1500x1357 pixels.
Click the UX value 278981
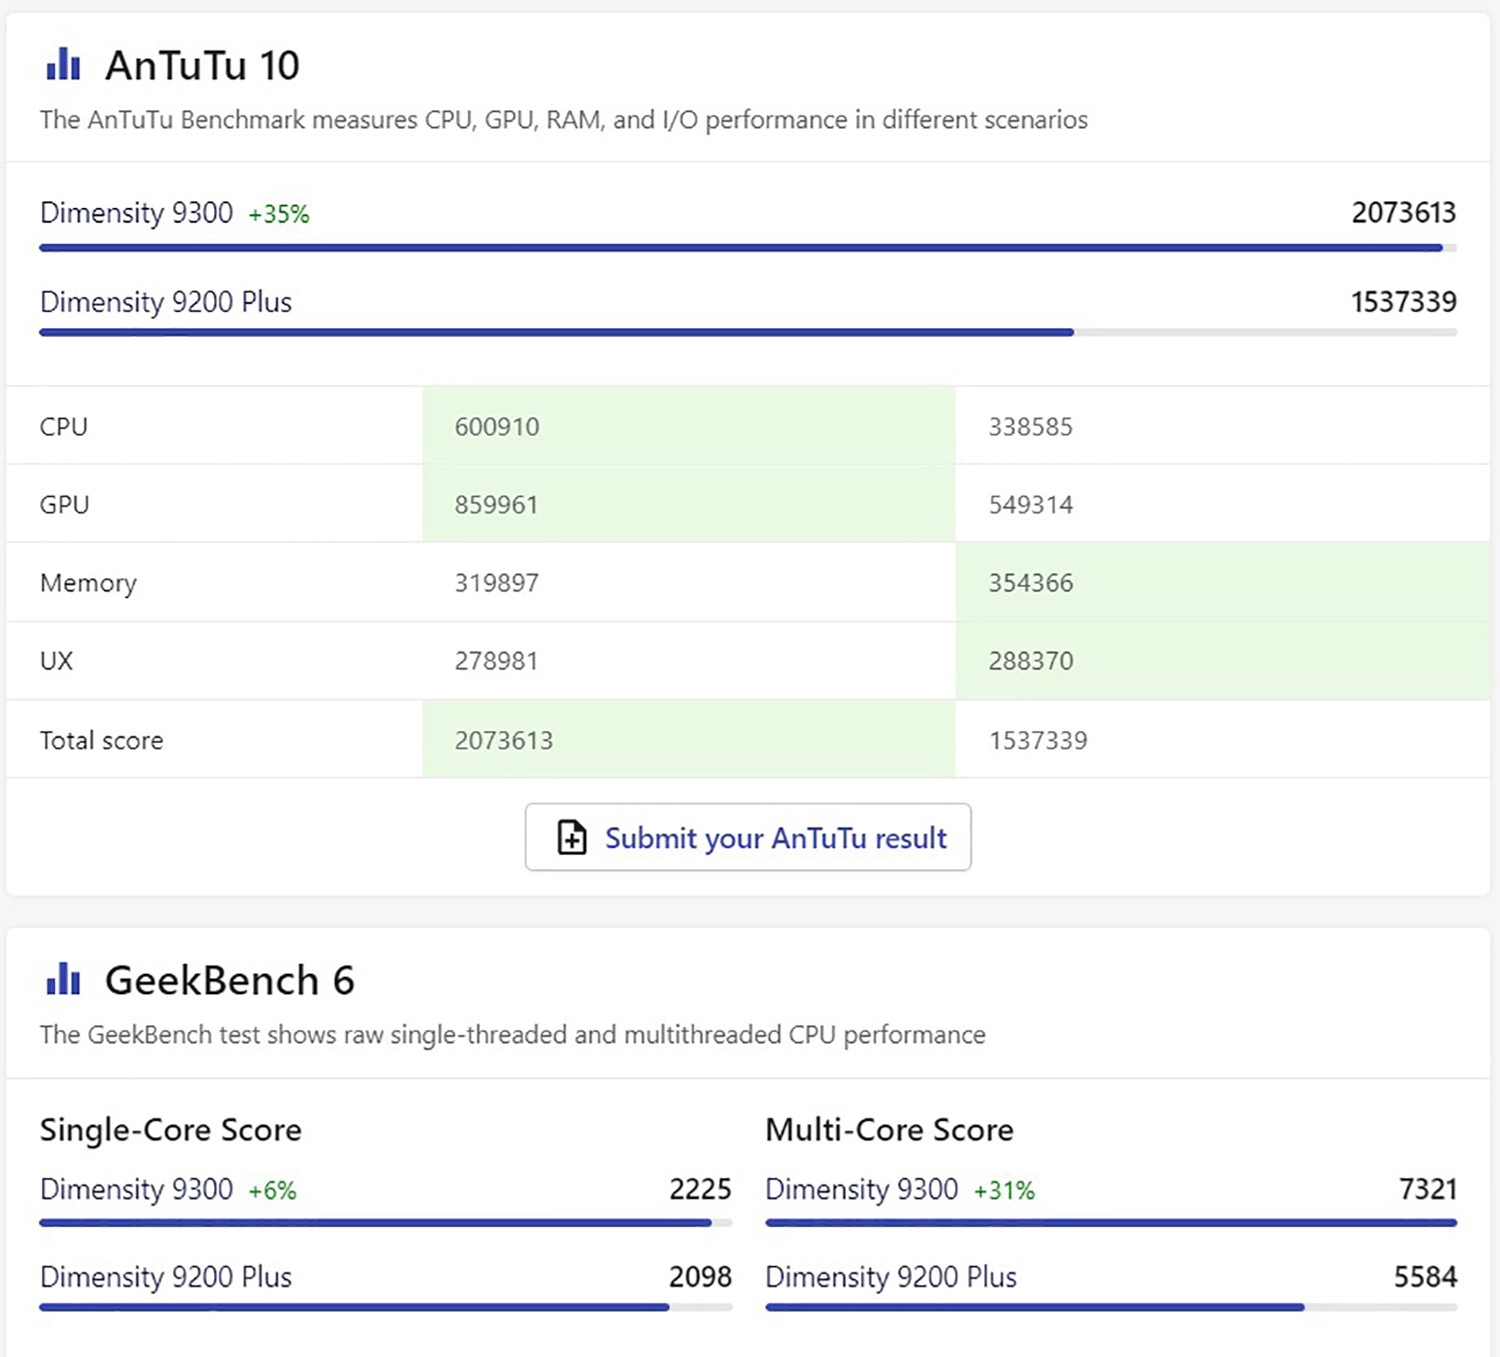point(496,661)
